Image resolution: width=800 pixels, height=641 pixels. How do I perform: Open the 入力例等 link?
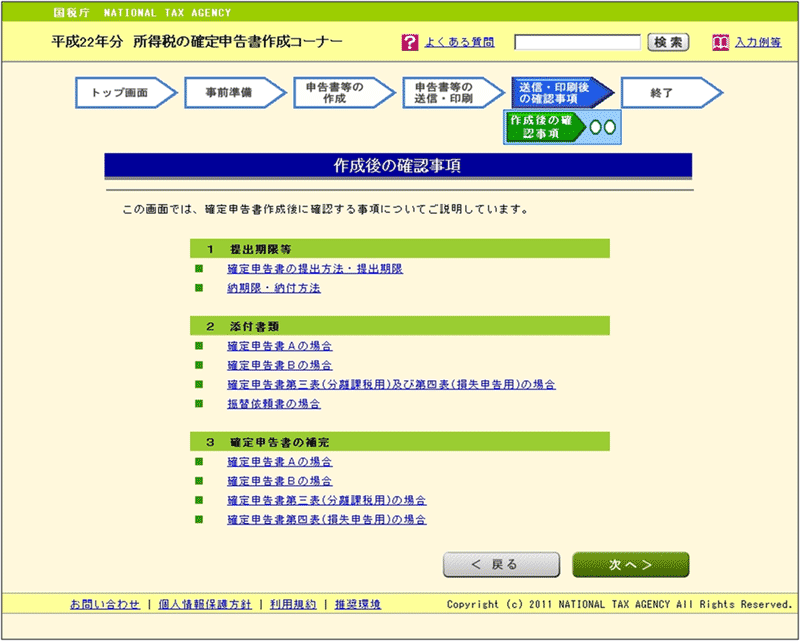click(757, 43)
